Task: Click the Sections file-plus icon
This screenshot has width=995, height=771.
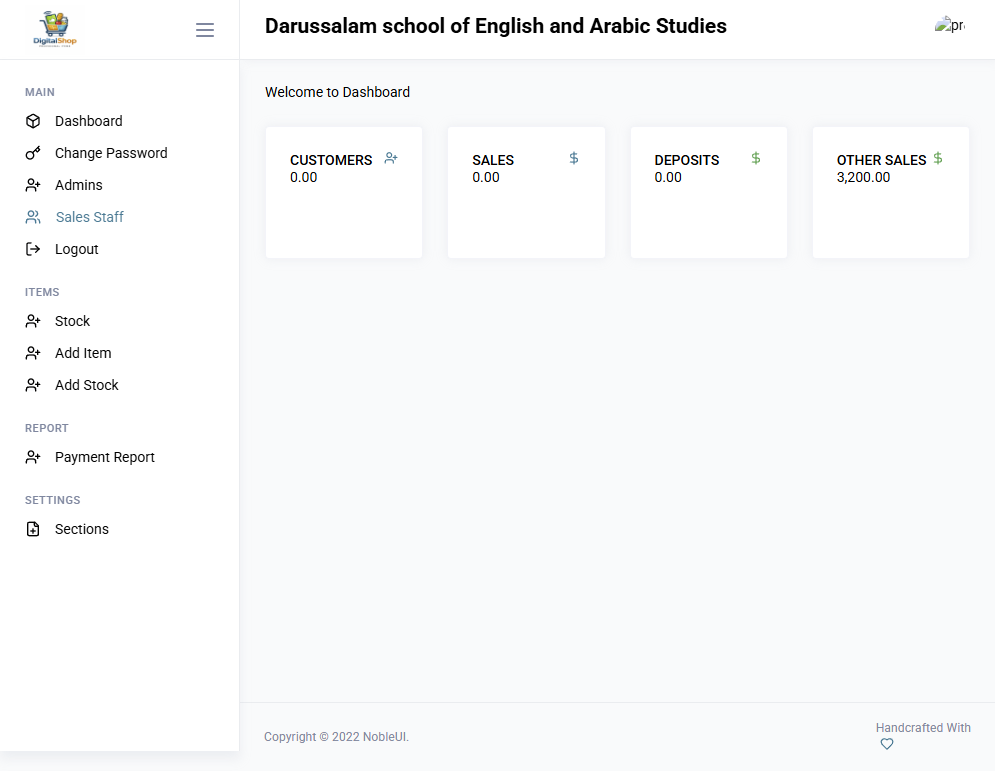Action: (33, 529)
